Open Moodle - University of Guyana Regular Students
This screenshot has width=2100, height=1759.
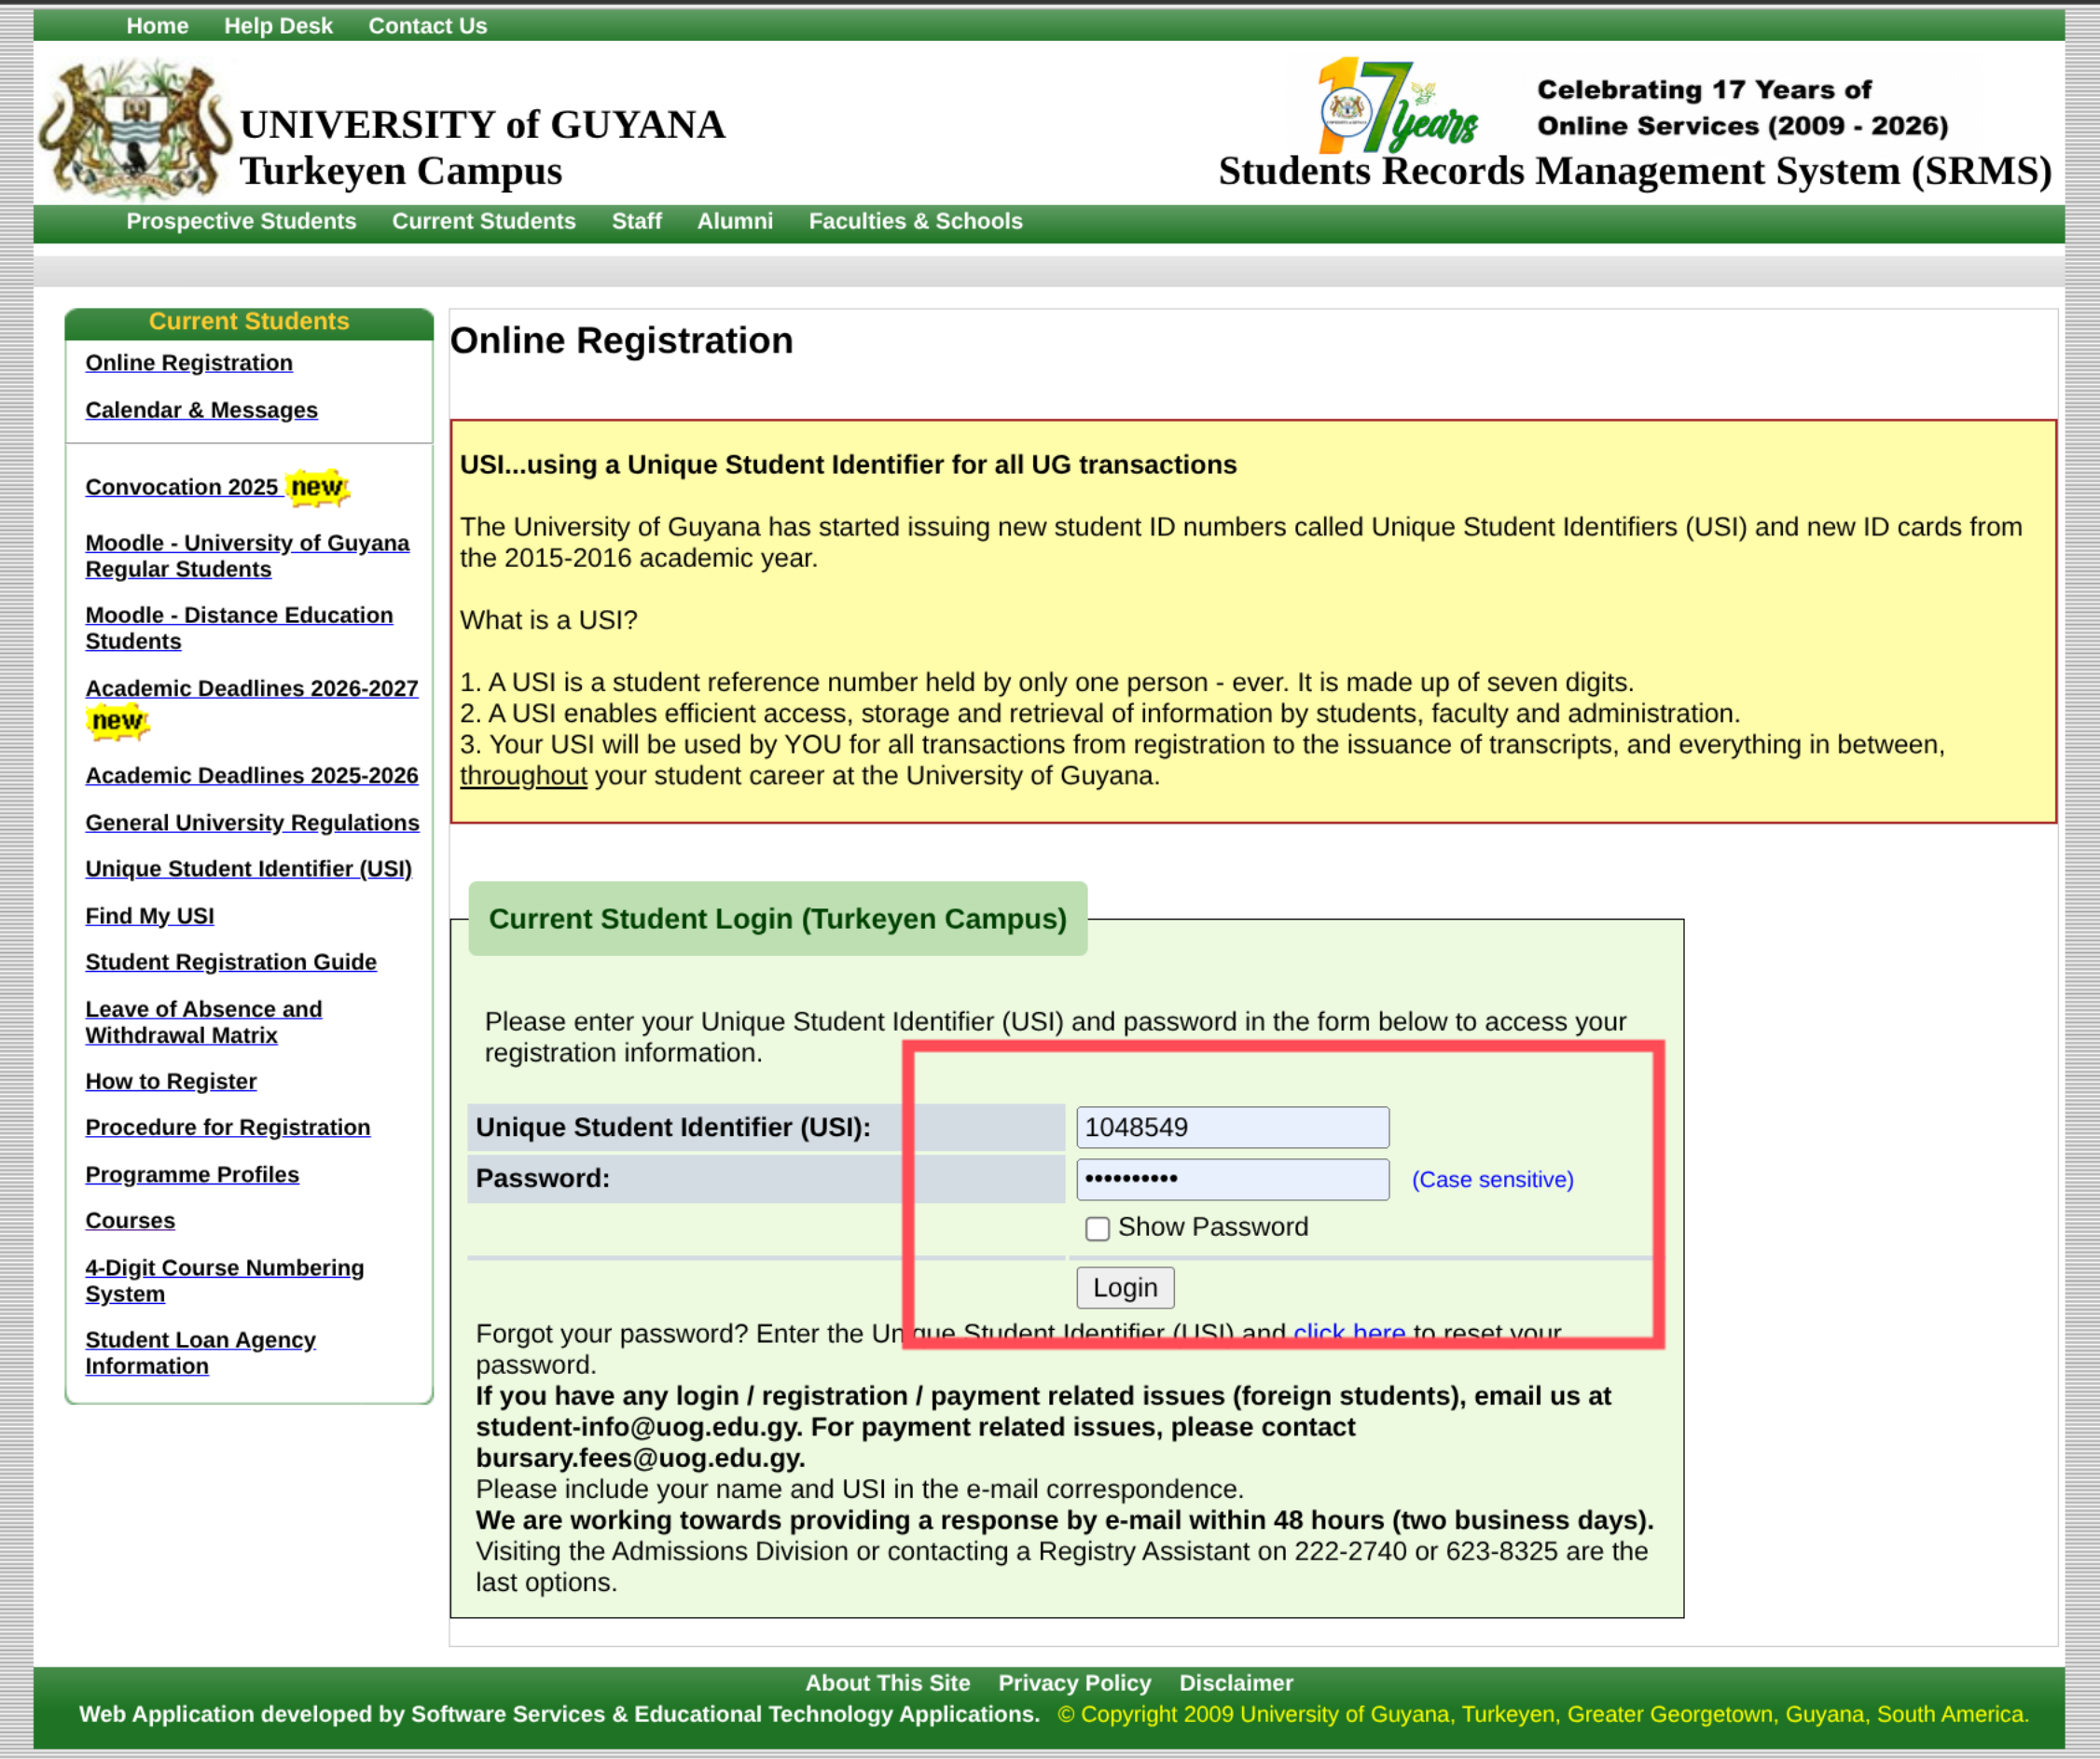click(247, 556)
